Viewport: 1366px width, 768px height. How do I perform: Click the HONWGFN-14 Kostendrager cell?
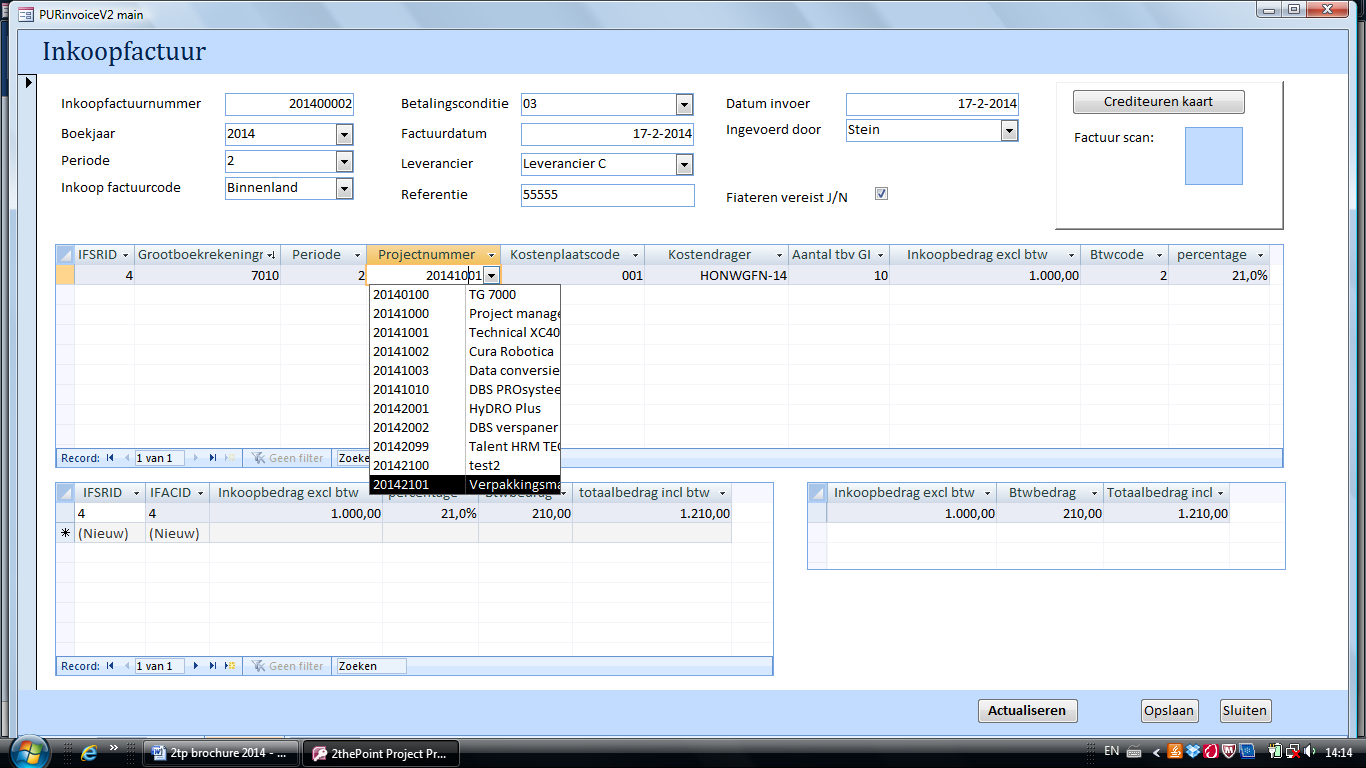click(x=716, y=275)
